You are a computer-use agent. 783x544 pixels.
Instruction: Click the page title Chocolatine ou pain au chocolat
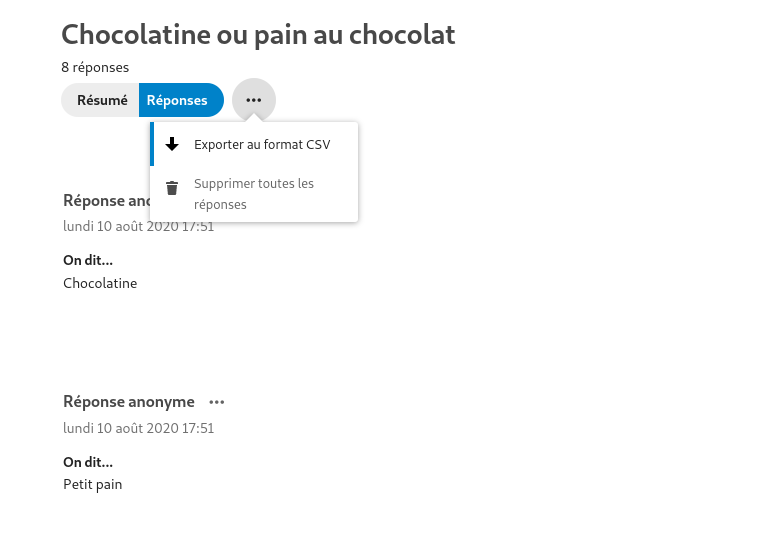(x=258, y=34)
